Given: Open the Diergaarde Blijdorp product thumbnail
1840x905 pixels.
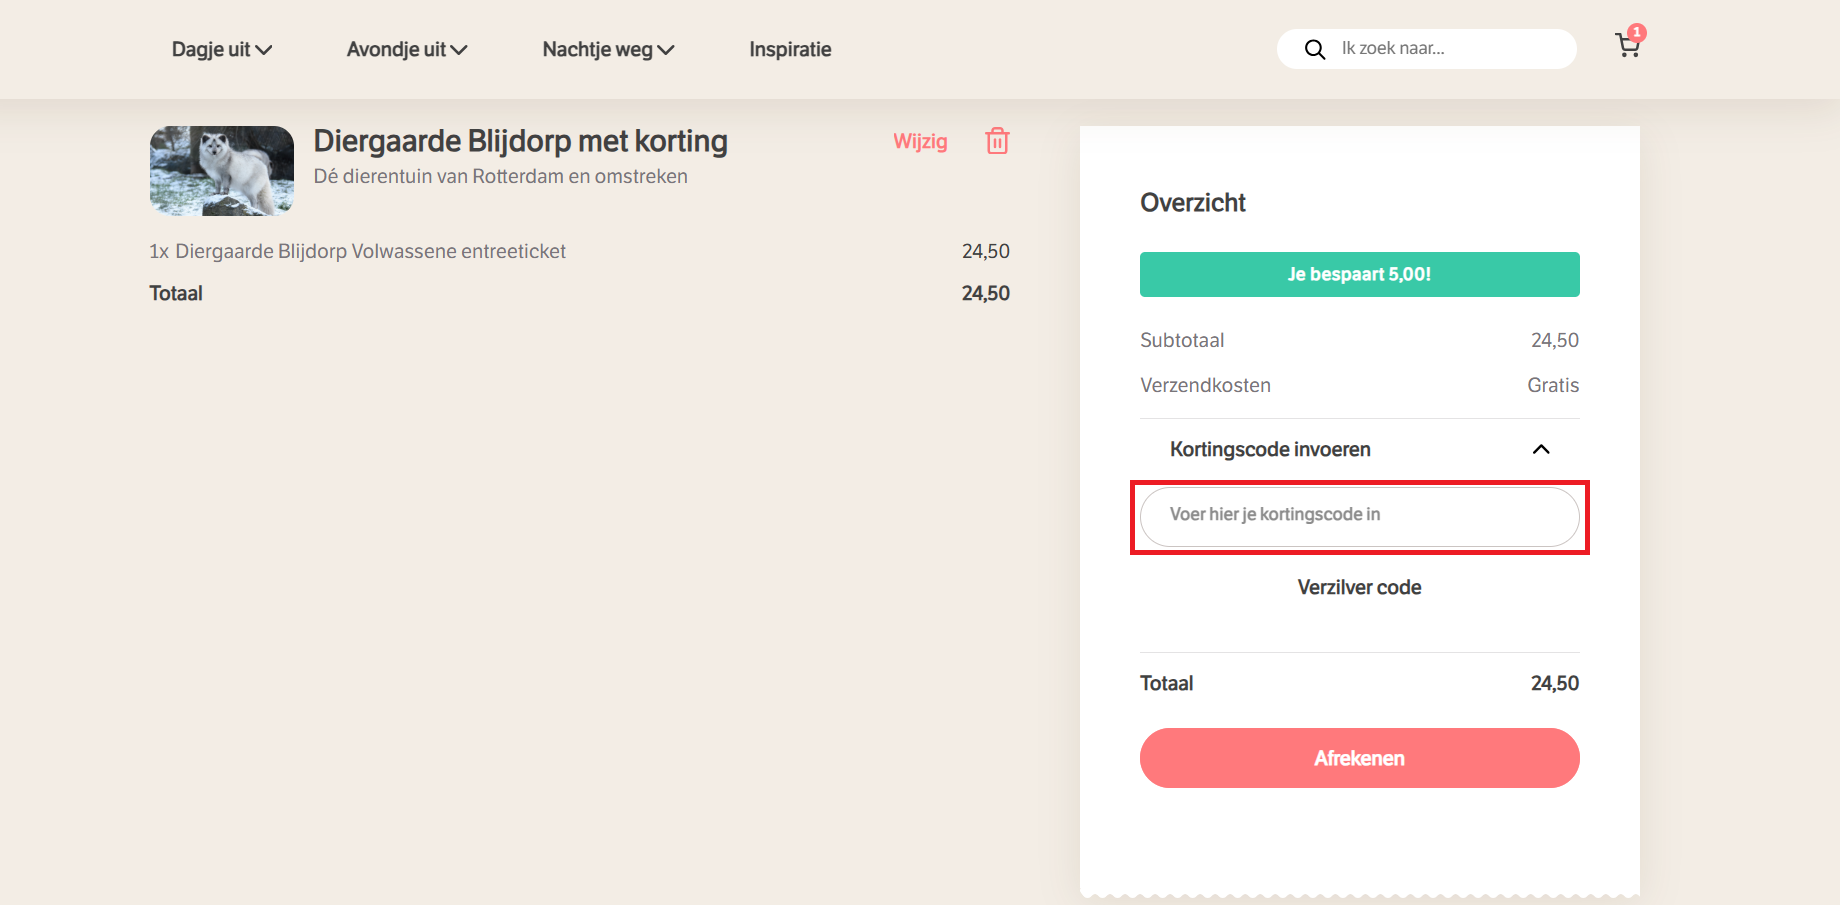Looking at the screenshot, I should [222, 171].
